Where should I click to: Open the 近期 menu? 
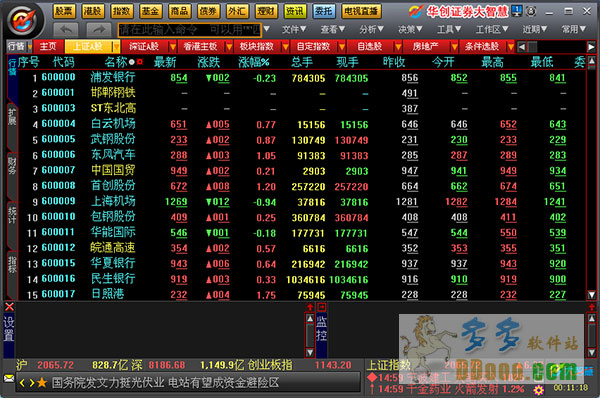tap(535, 29)
